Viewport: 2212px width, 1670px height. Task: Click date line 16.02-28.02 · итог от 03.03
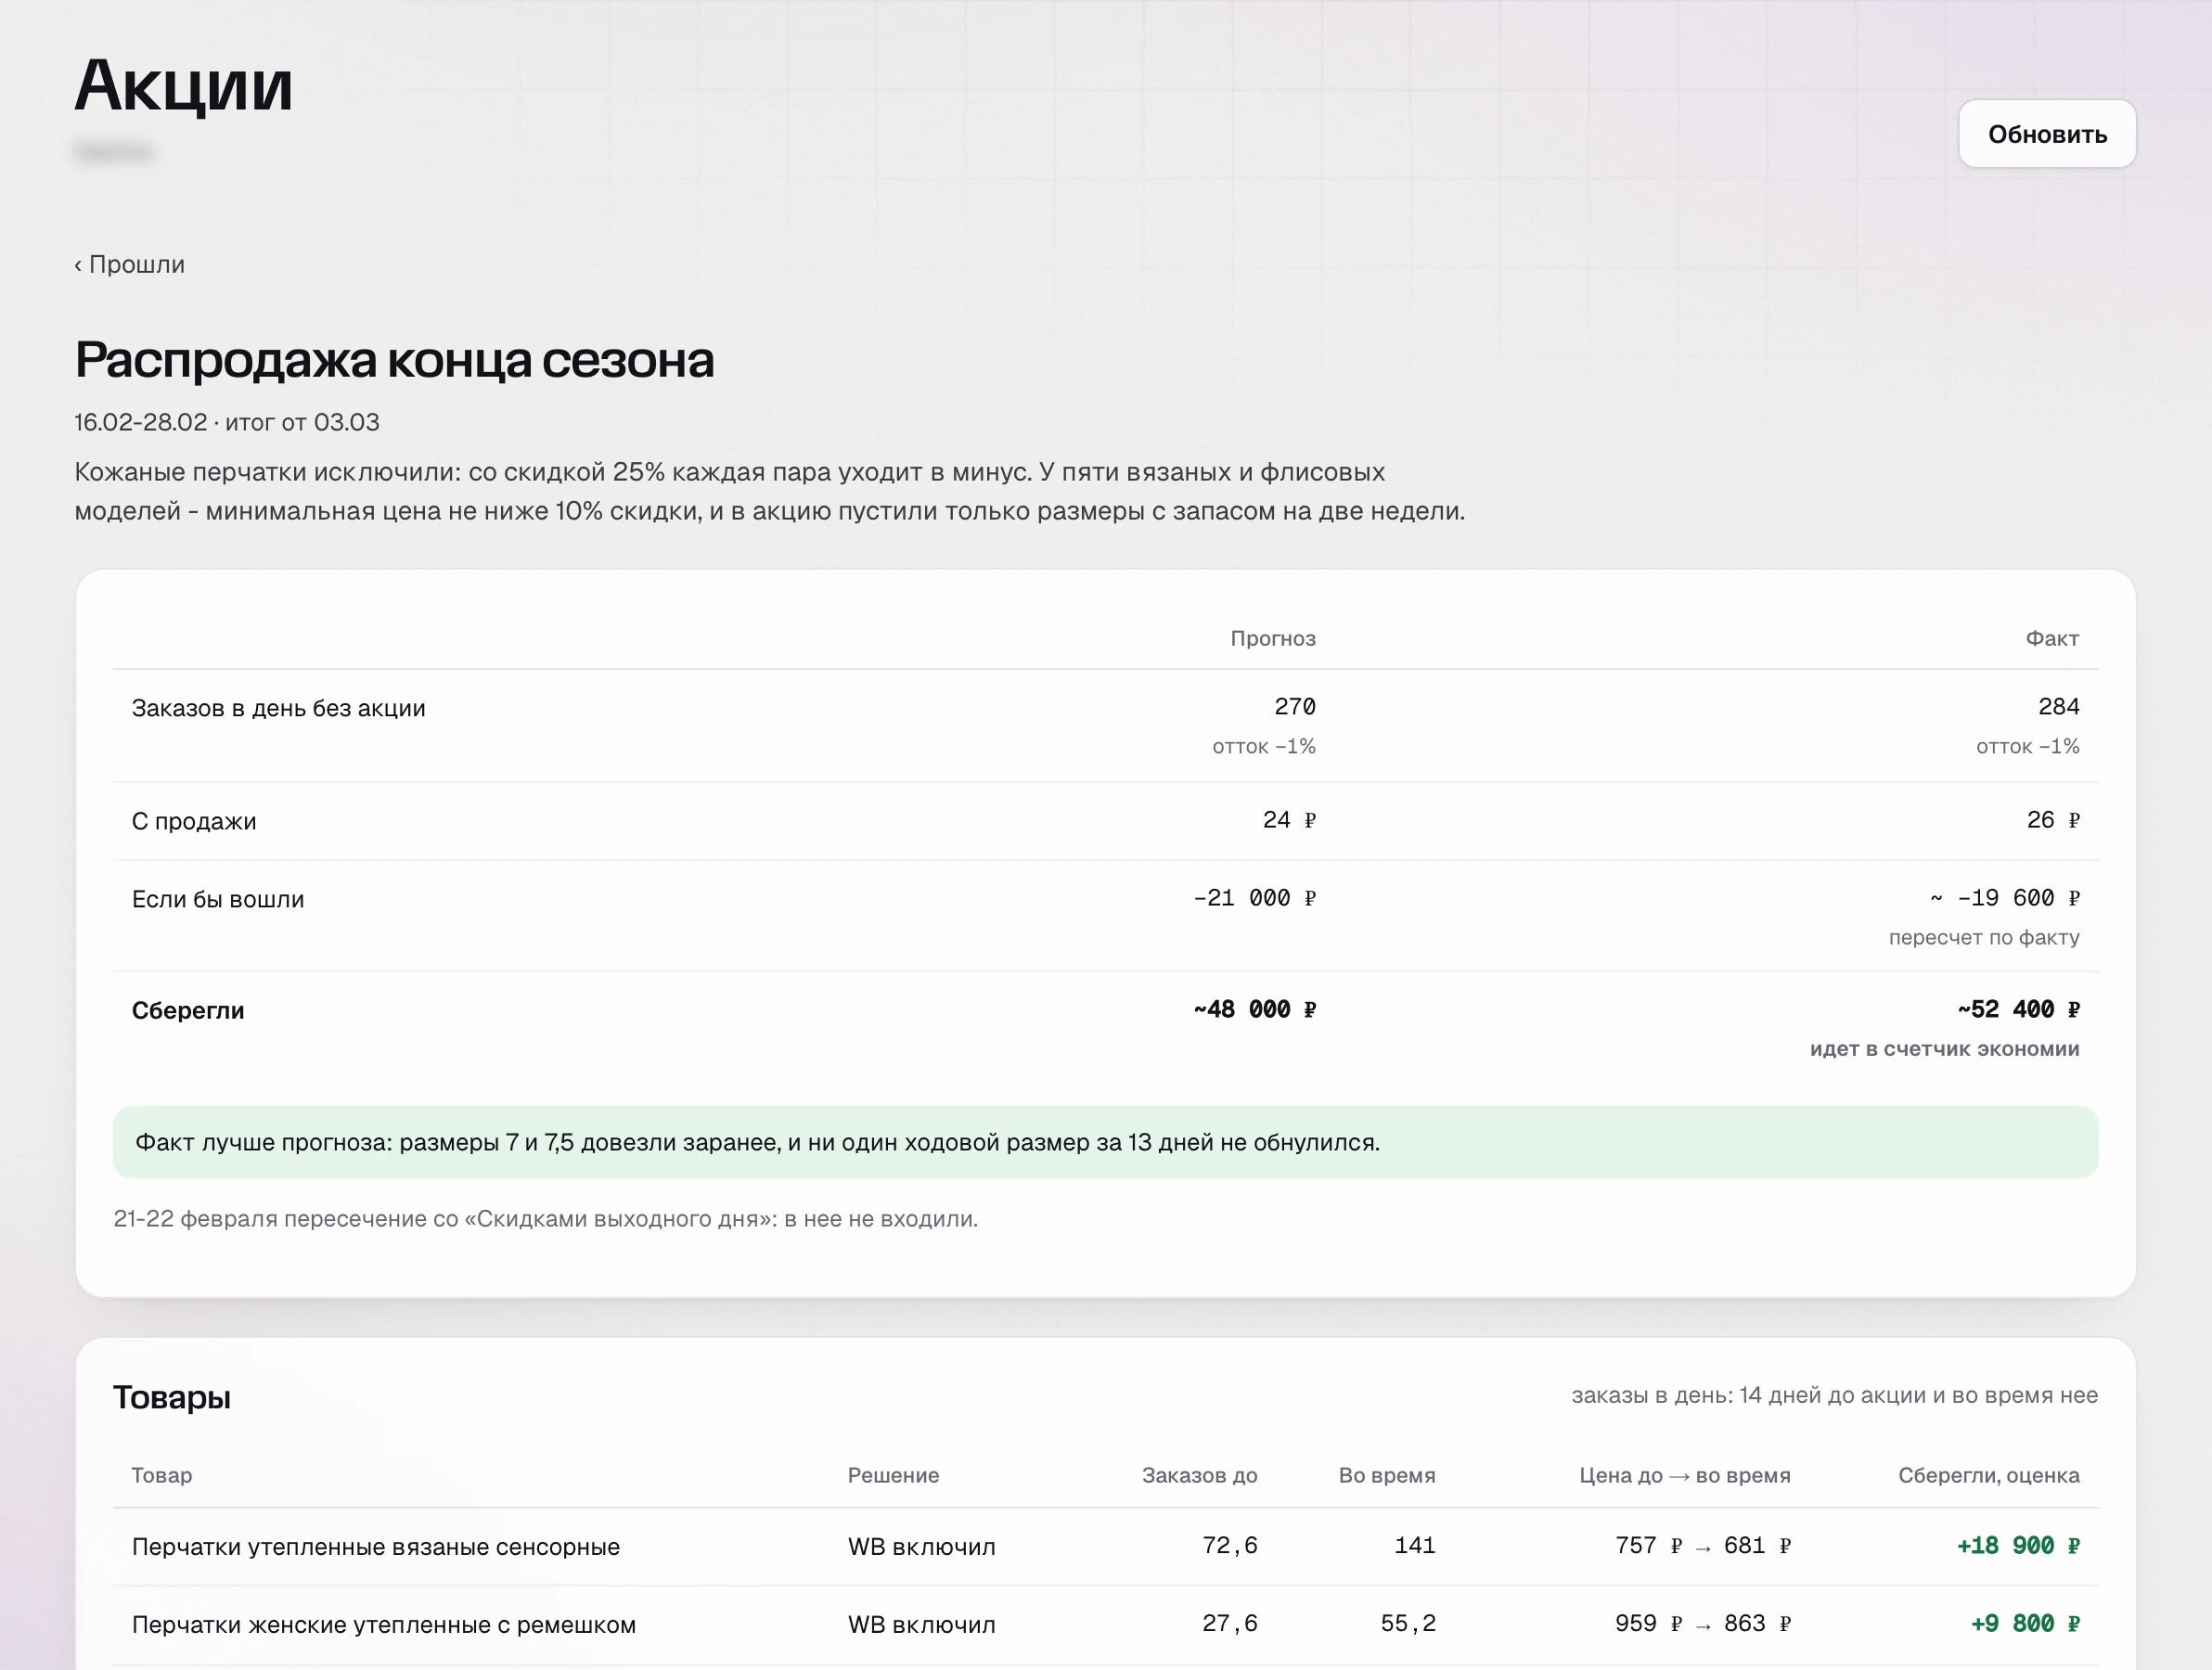(x=227, y=422)
